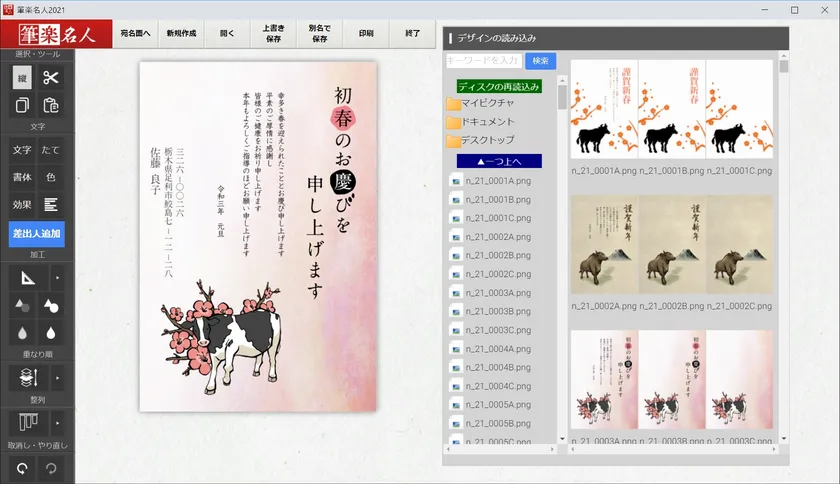Click the text alignment lines icon
840x484 pixels.
51,204
